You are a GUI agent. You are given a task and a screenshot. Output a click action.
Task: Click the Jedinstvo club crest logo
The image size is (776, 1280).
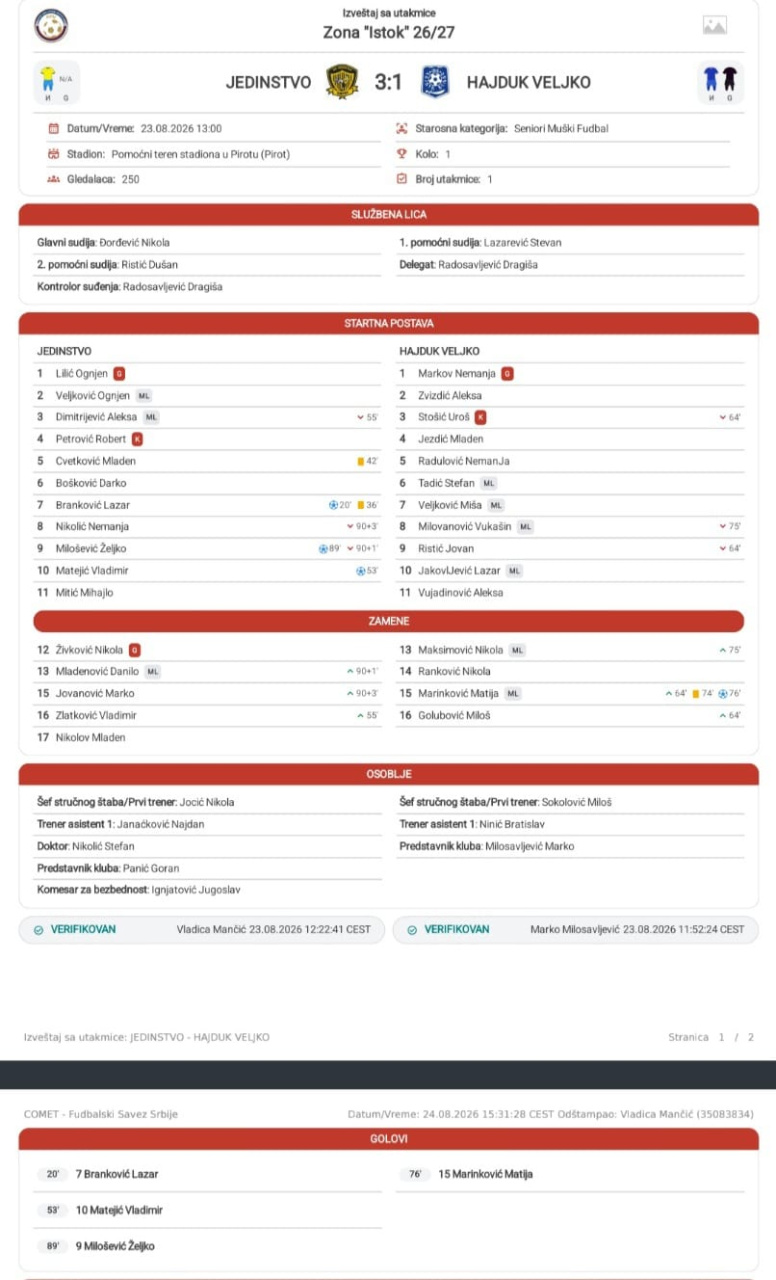tap(342, 82)
